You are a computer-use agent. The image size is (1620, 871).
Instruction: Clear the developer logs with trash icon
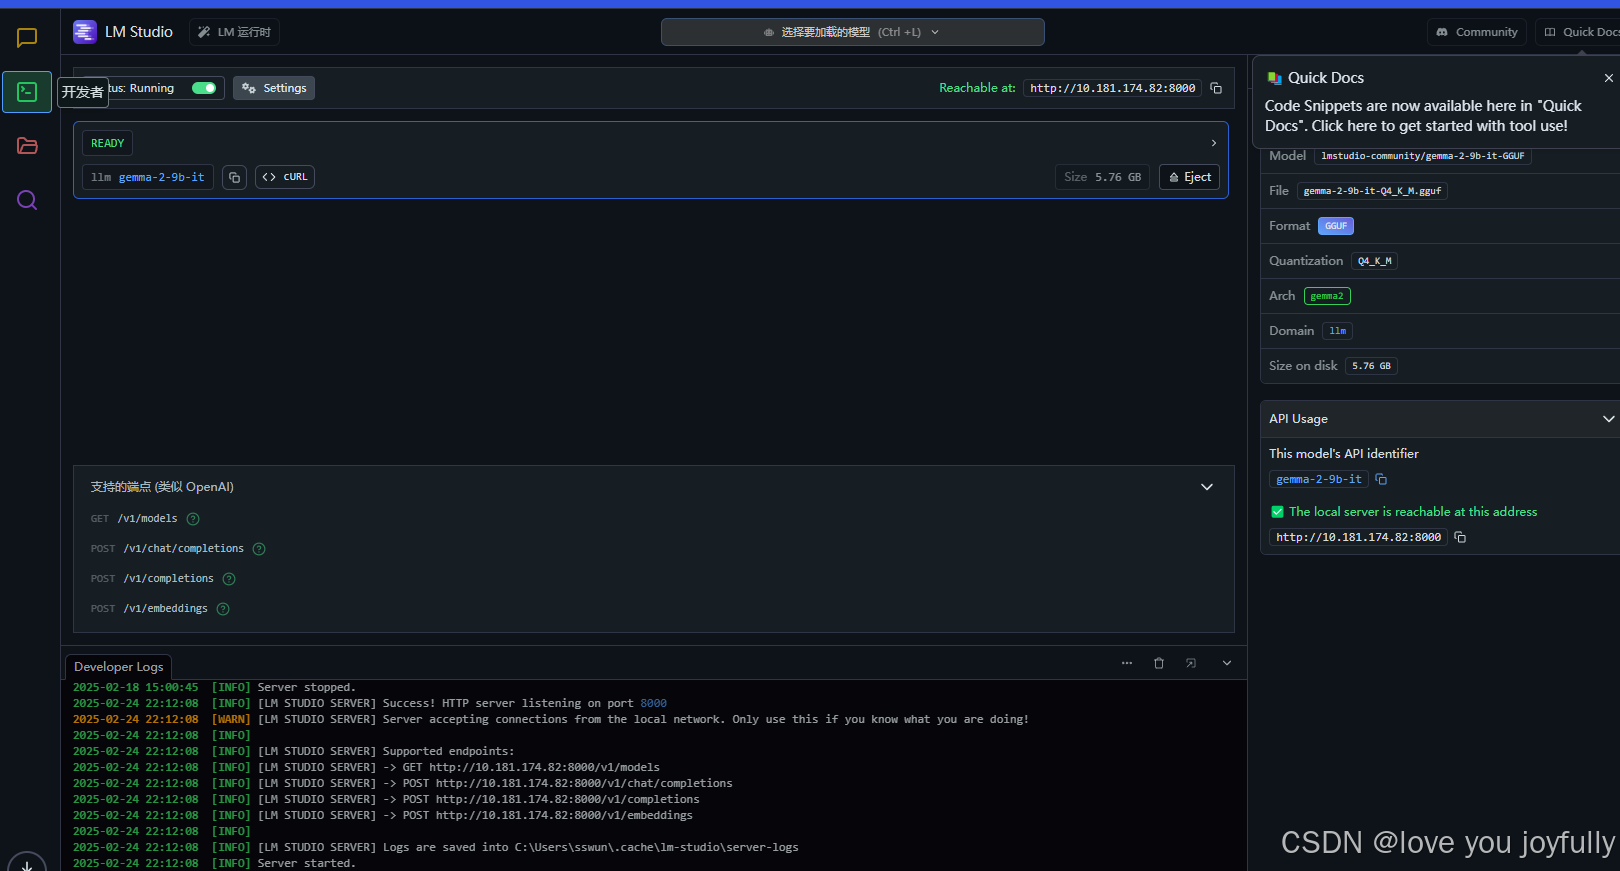coord(1159,663)
